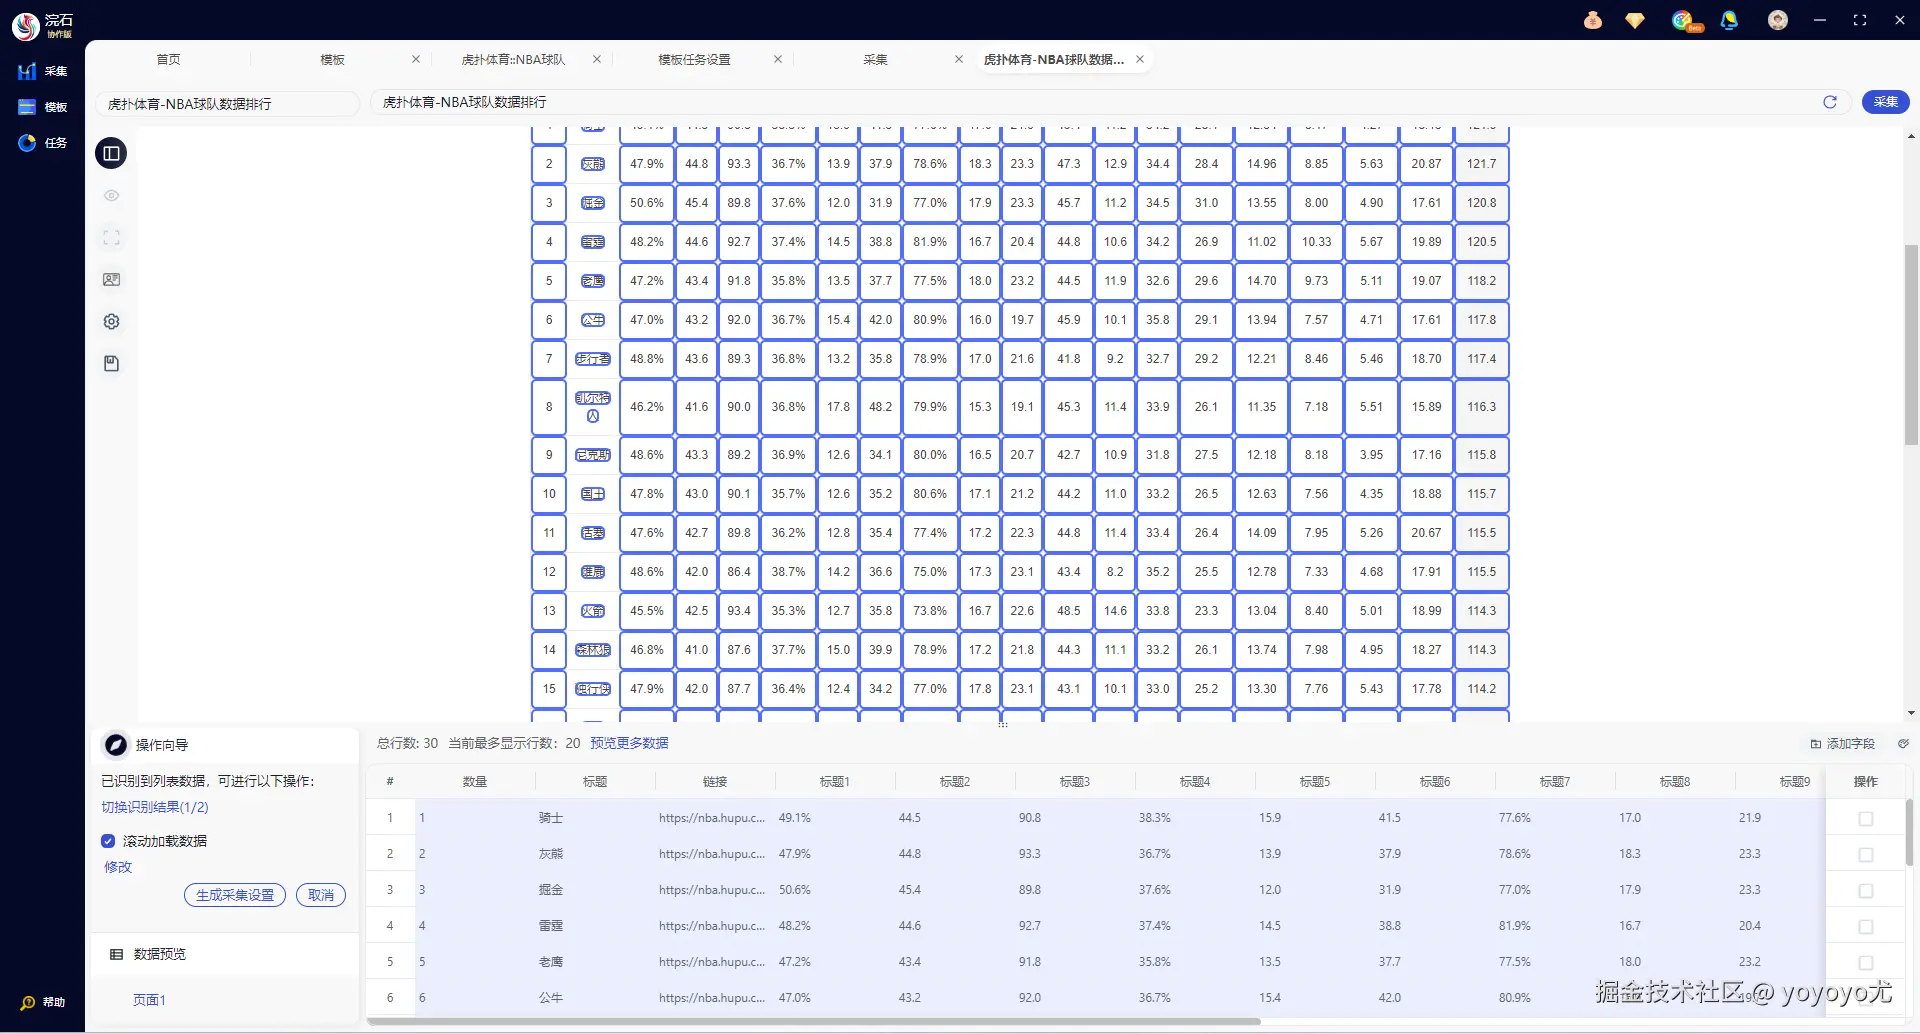Open the 任务 section in the left sidebar
The image size is (1920, 1034).
42,143
